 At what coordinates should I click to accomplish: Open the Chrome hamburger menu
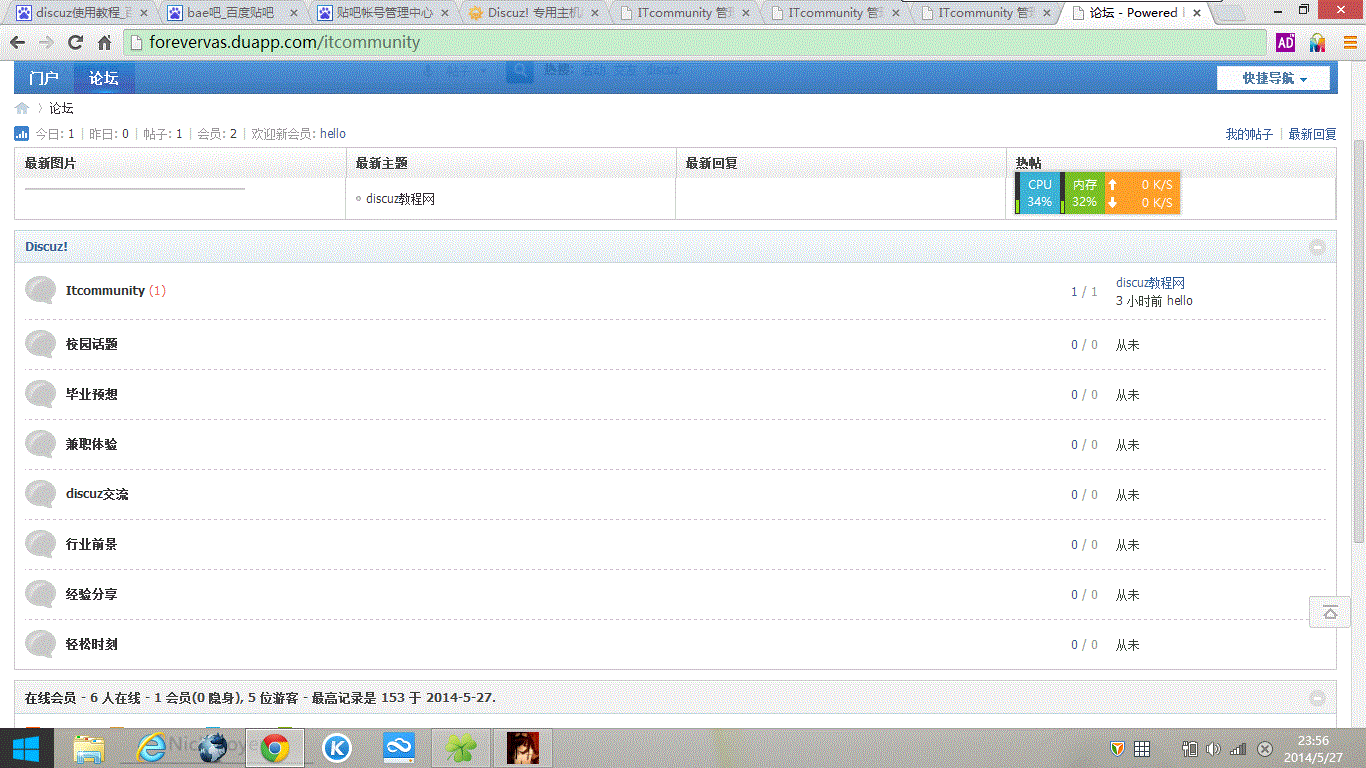pyautogui.click(x=1350, y=43)
